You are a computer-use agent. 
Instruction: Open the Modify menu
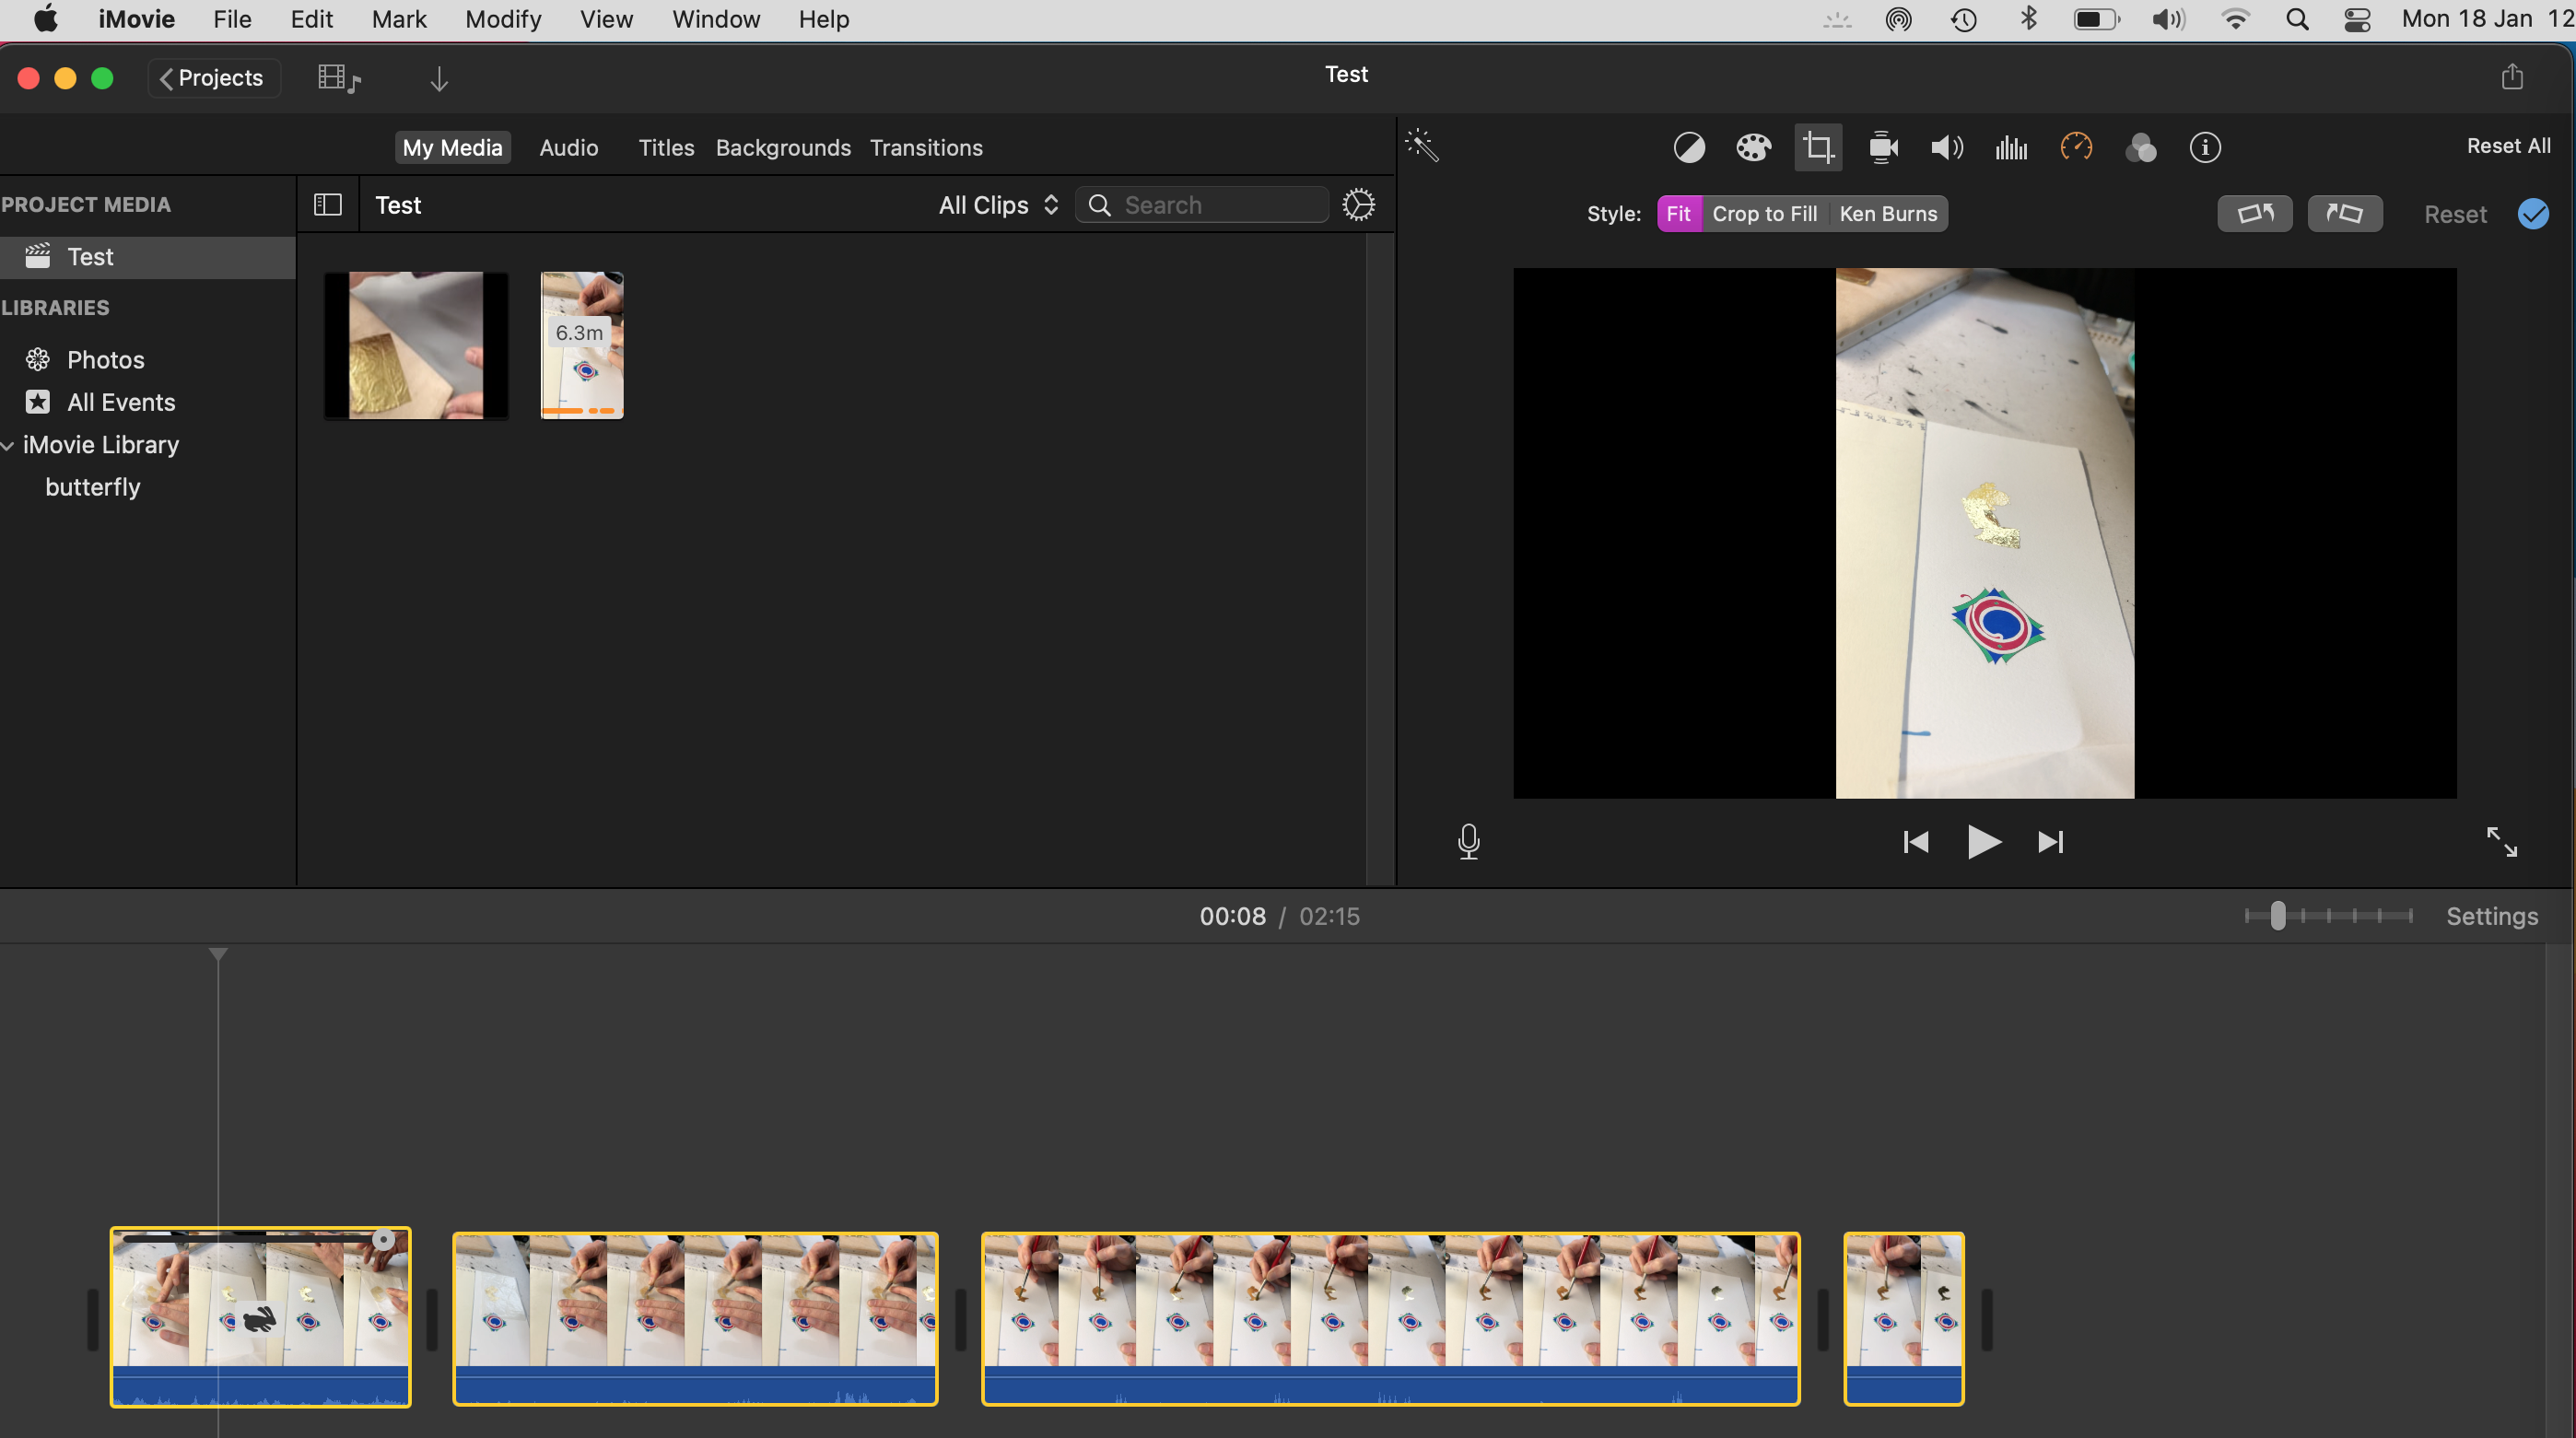tap(503, 19)
